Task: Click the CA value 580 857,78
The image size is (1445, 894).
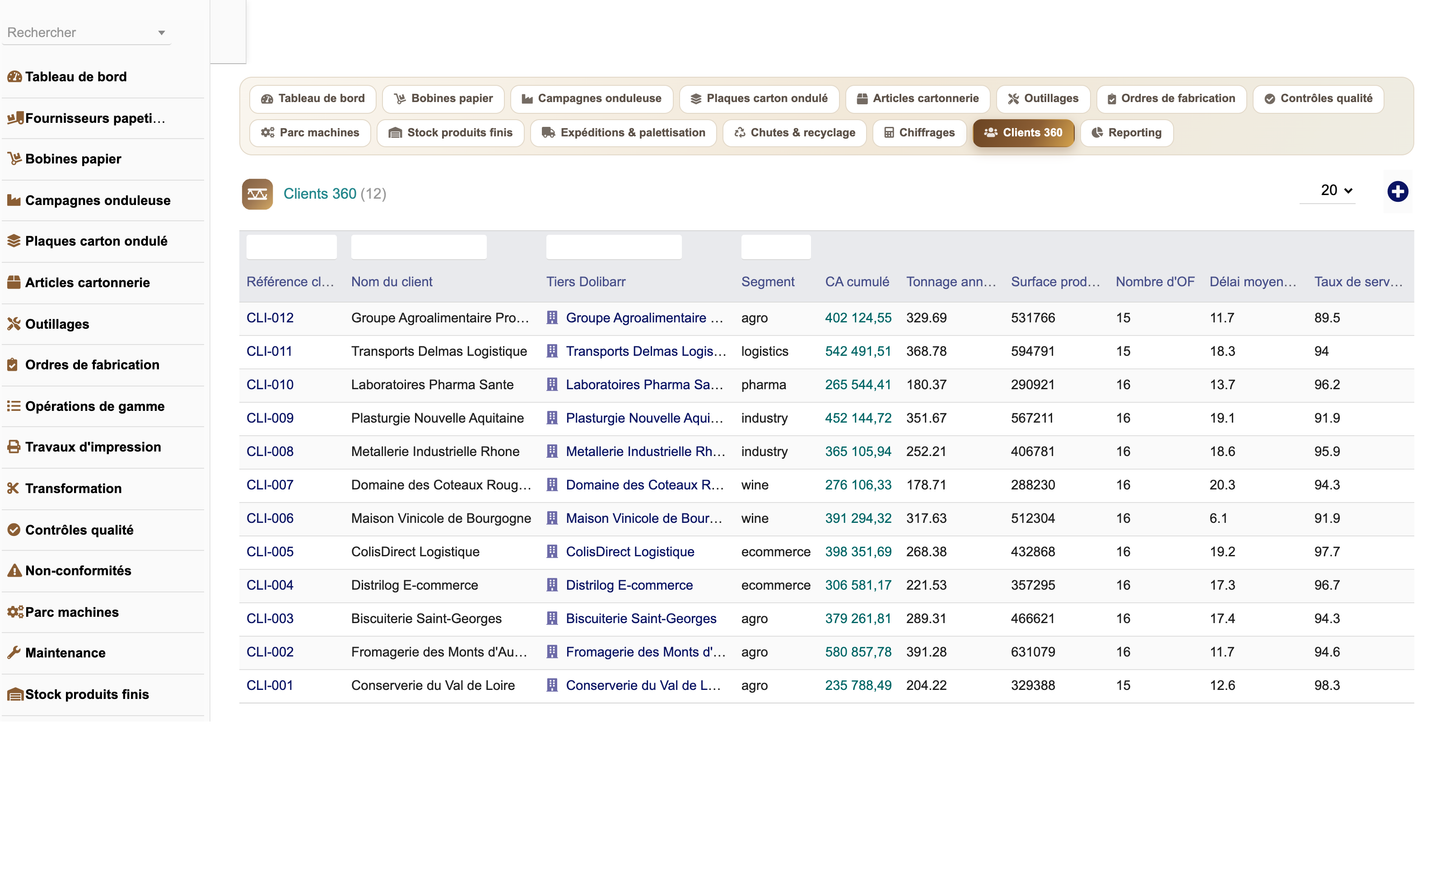Action: 858,652
